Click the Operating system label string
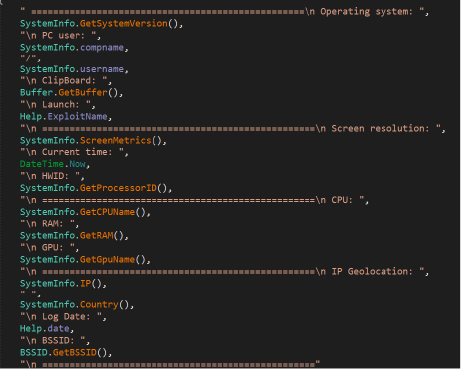The height and width of the screenshot is (369, 461). click(222, 12)
